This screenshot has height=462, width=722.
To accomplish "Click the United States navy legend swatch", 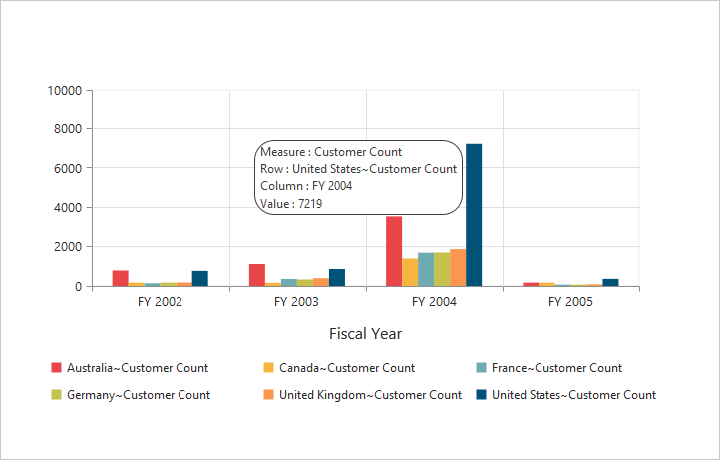I will (x=481, y=395).
